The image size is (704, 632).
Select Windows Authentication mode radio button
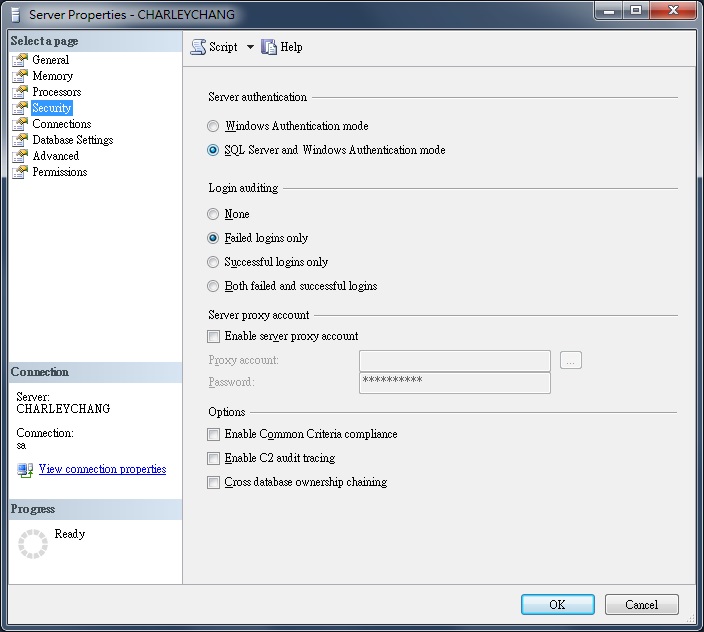(x=213, y=127)
